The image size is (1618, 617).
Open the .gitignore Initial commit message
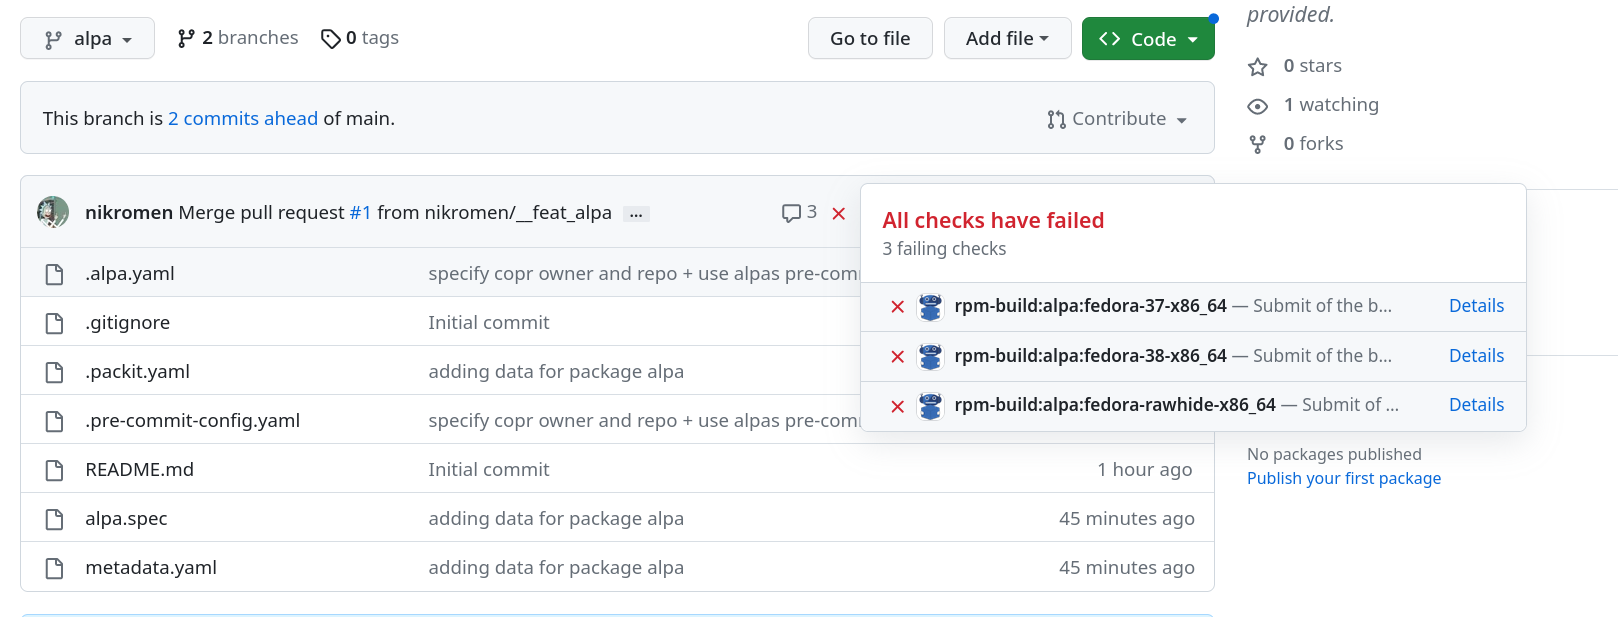coord(489,322)
